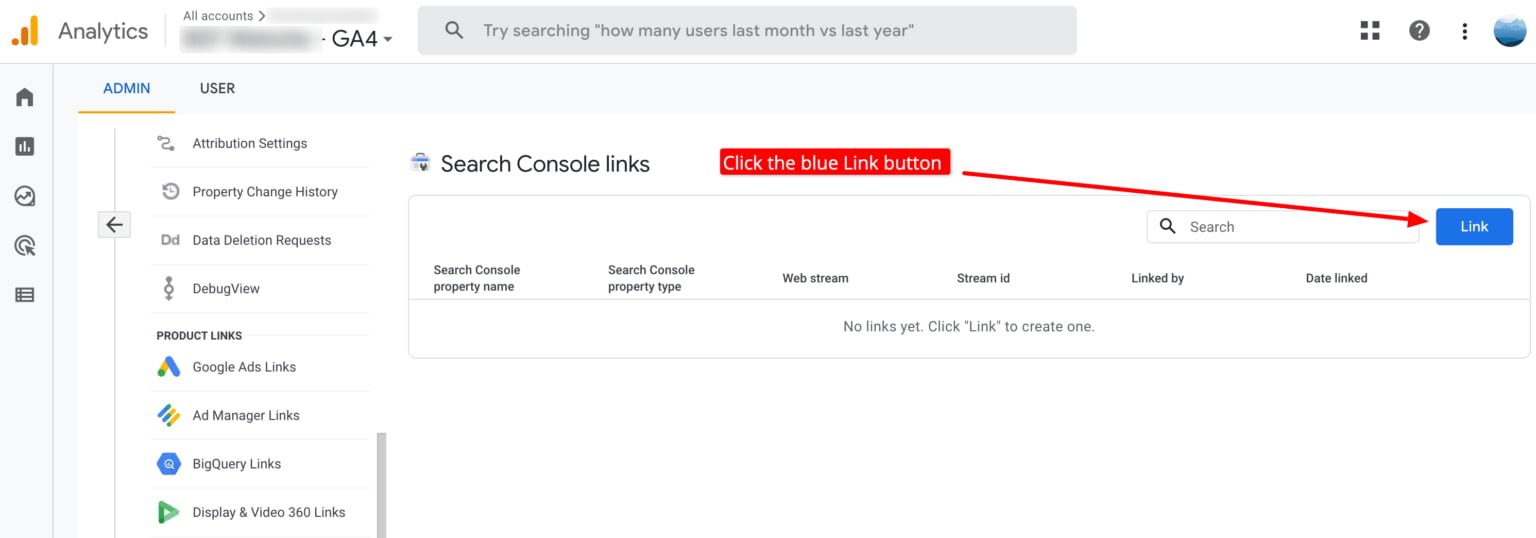The image size is (1536, 538).
Task: Open Data Deletion Requests
Action: coord(262,240)
